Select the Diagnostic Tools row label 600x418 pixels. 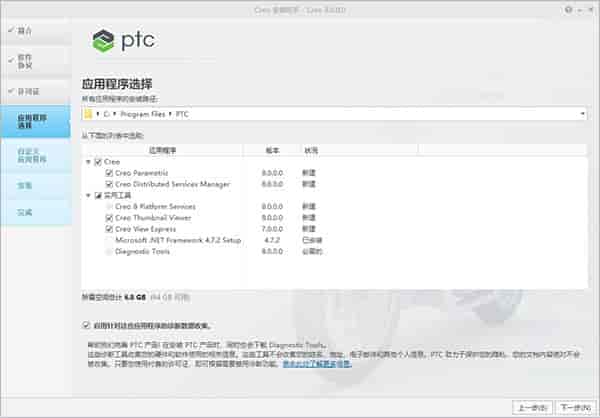[x=142, y=251]
